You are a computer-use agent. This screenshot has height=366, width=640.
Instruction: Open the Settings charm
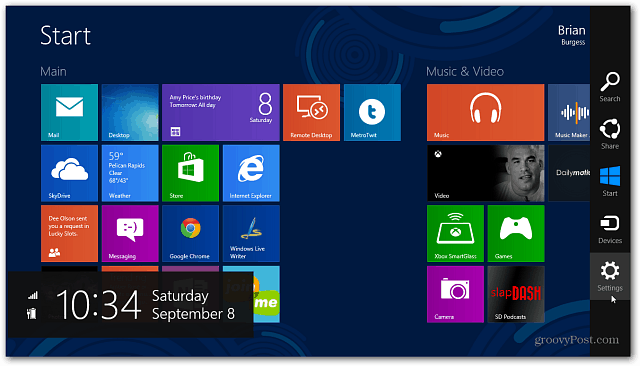(610, 277)
